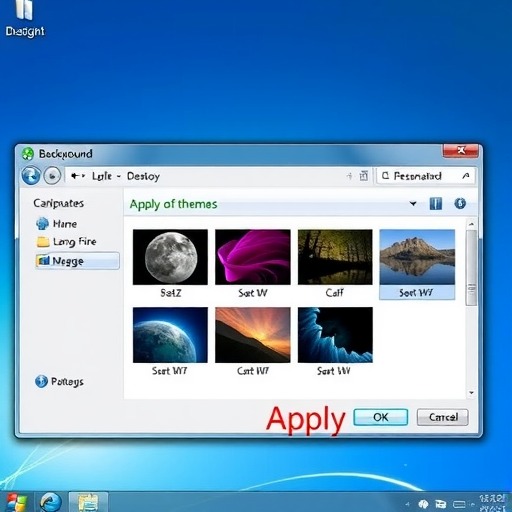Open Internet Explorer from the taskbar
This screenshot has height=512, width=512.
51,502
